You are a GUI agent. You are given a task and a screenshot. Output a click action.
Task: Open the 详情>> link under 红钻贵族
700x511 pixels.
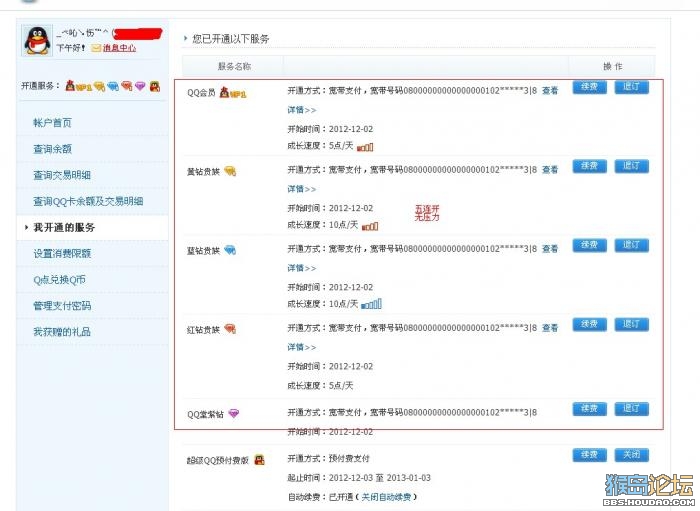pyautogui.click(x=301, y=347)
